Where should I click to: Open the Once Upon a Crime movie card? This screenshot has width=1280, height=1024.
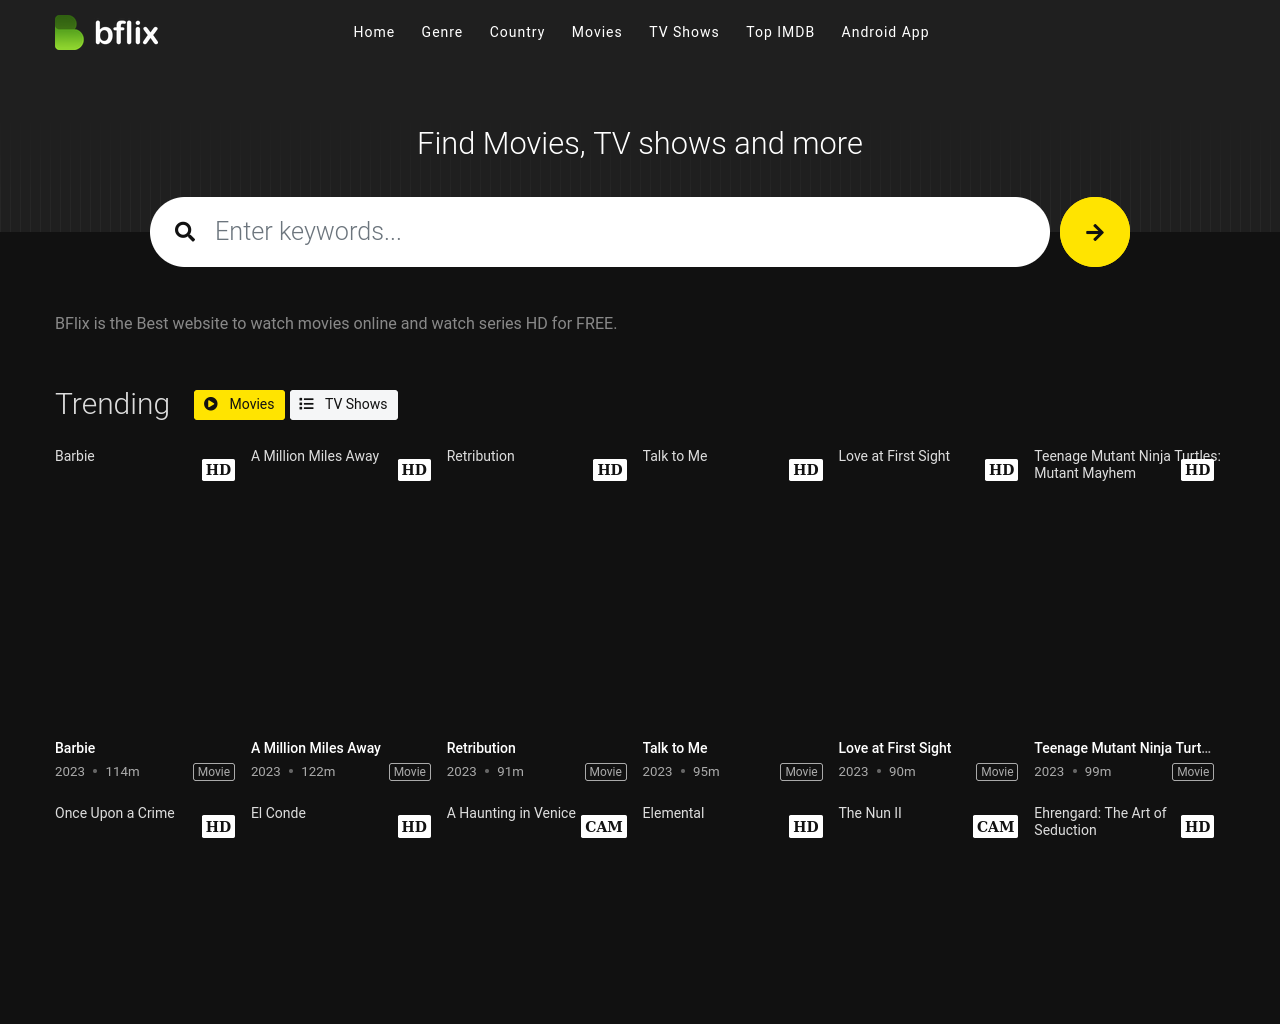point(145,915)
